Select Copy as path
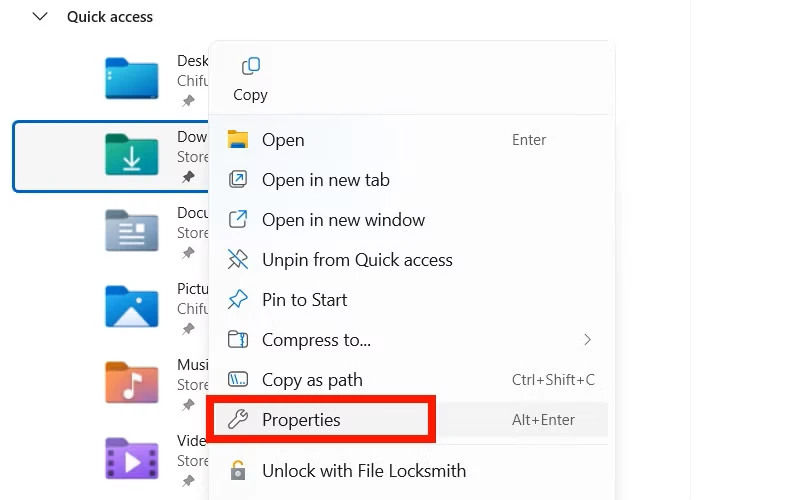The width and height of the screenshot is (800, 500). [x=312, y=380]
